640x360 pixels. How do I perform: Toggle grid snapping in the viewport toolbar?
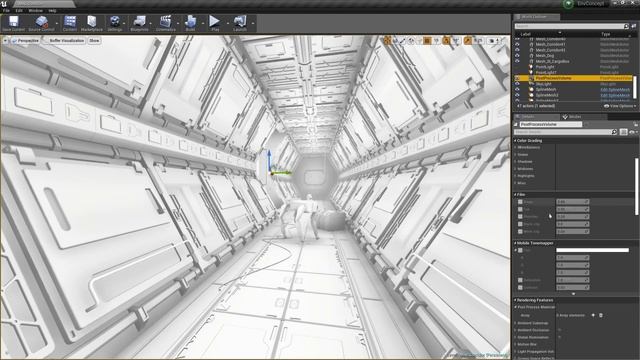point(427,40)
